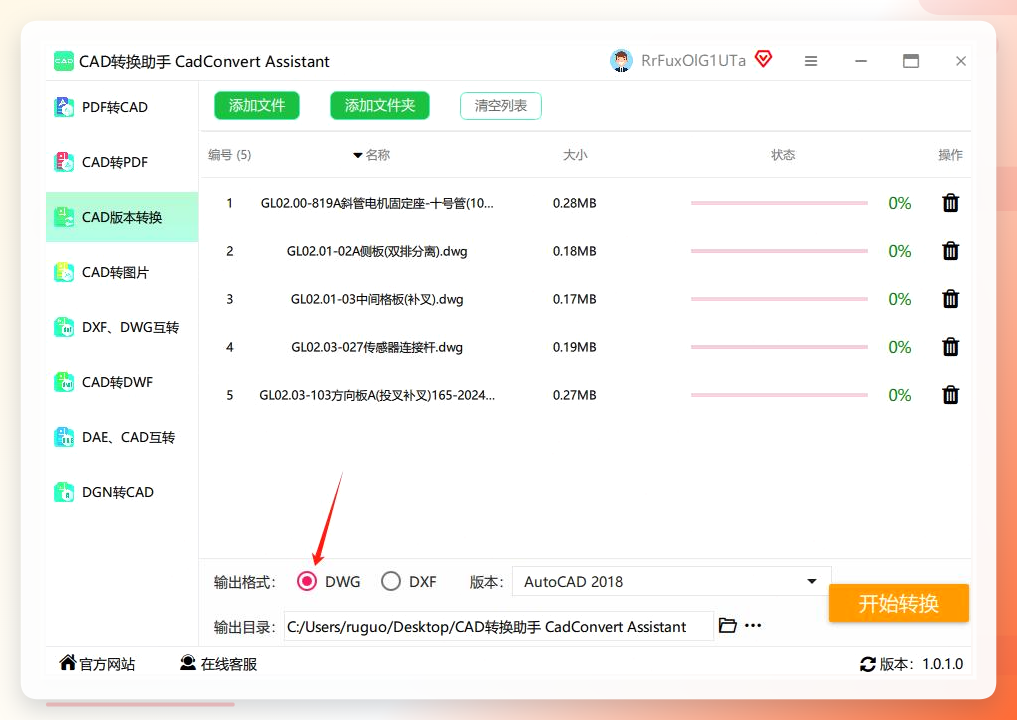Click the output directory path field
This screenshot has height=720, width=1017.
[x=499, y=627]
